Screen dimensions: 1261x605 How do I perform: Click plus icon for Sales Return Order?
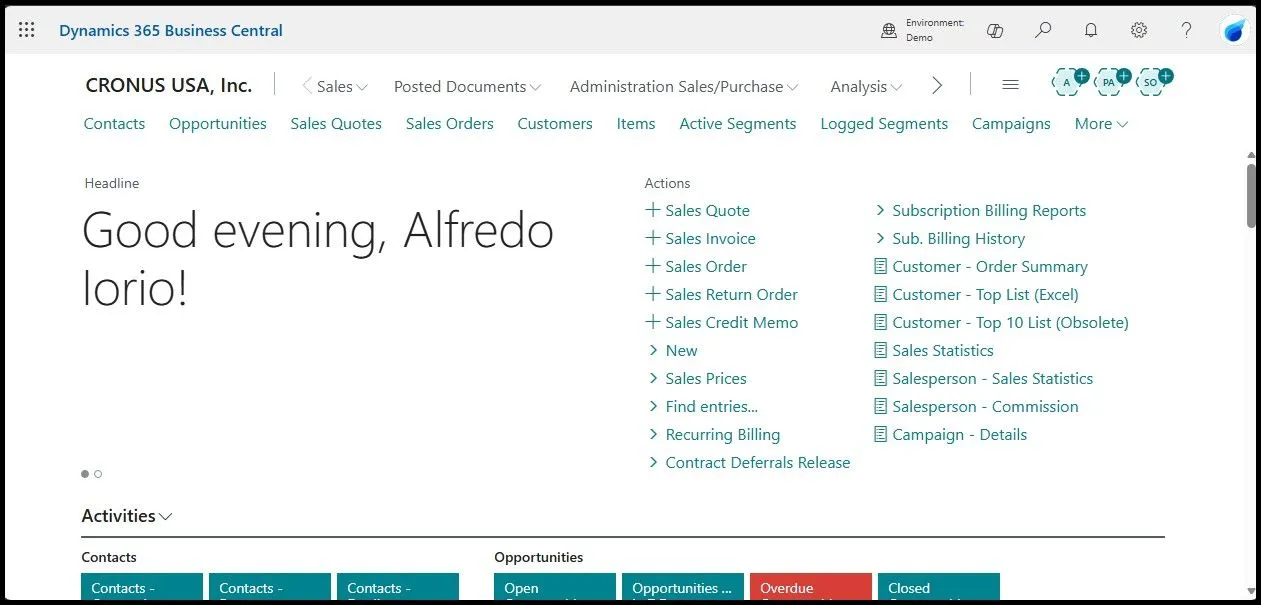click(x=653, y=294)
